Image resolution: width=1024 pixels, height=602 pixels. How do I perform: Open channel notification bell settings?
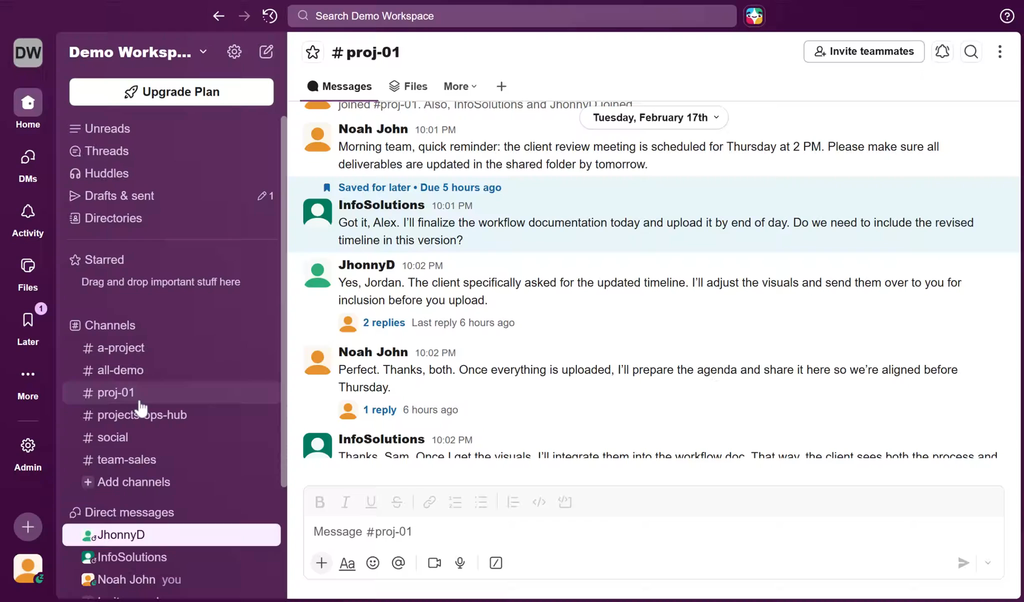click(942, 52)
